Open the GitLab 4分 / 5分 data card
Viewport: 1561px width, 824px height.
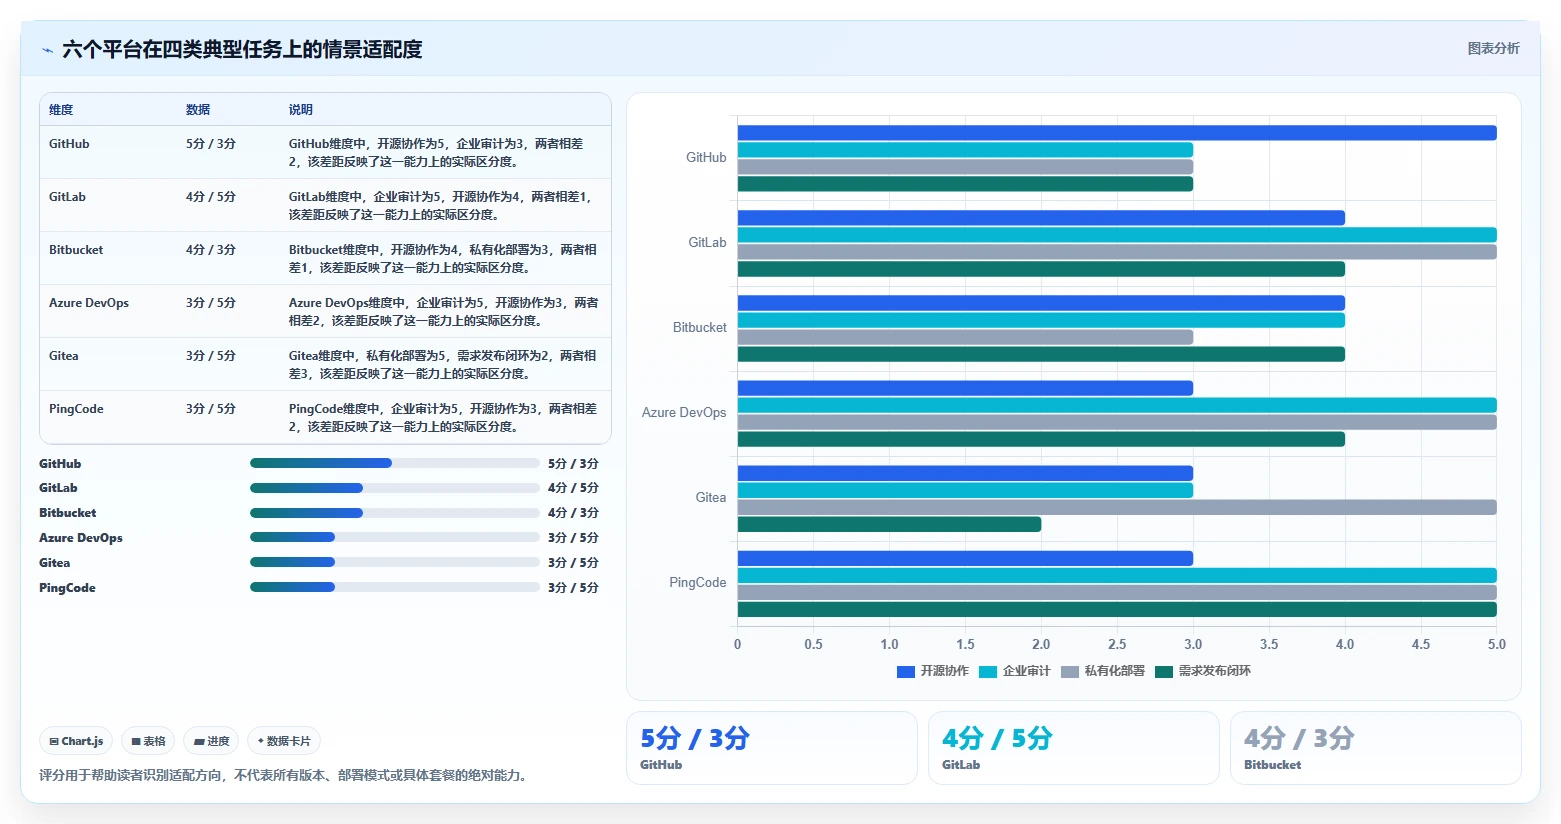pos(1073,748)
